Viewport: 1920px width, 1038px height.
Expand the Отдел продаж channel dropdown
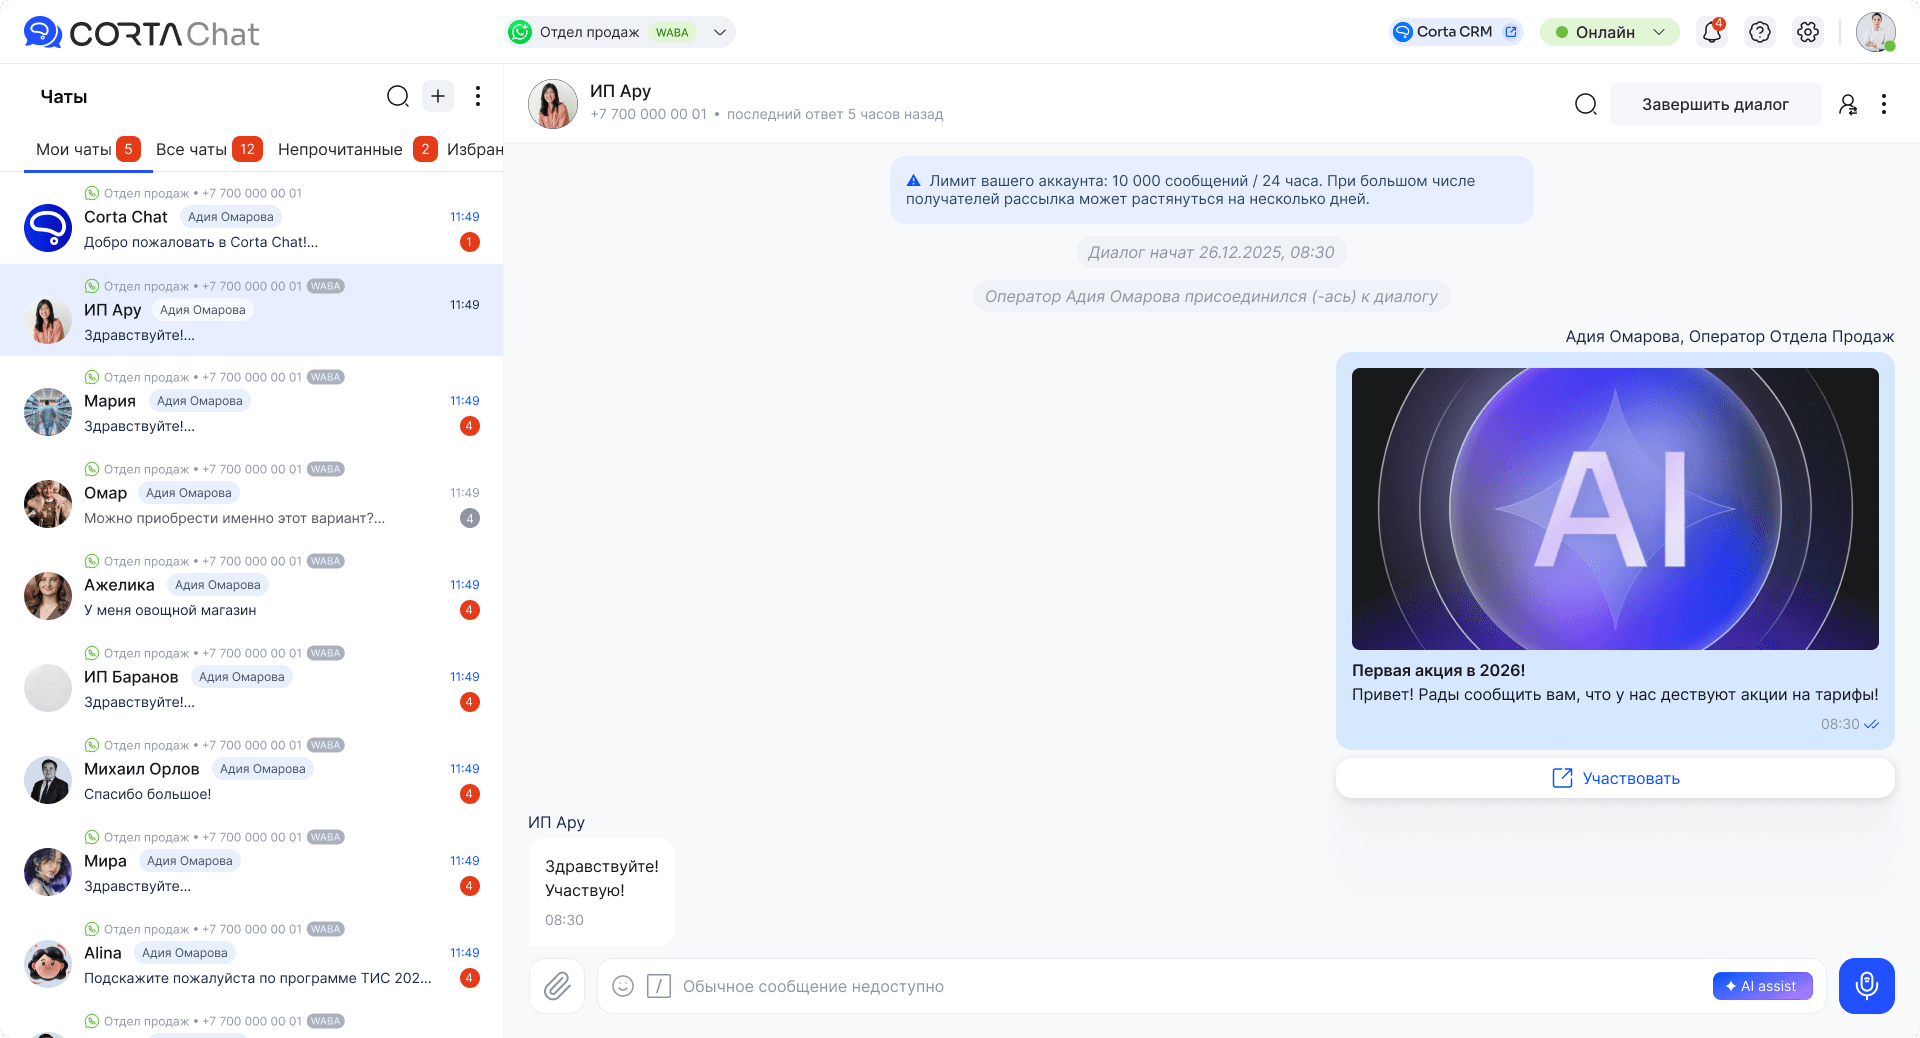[x=720, y=32]
